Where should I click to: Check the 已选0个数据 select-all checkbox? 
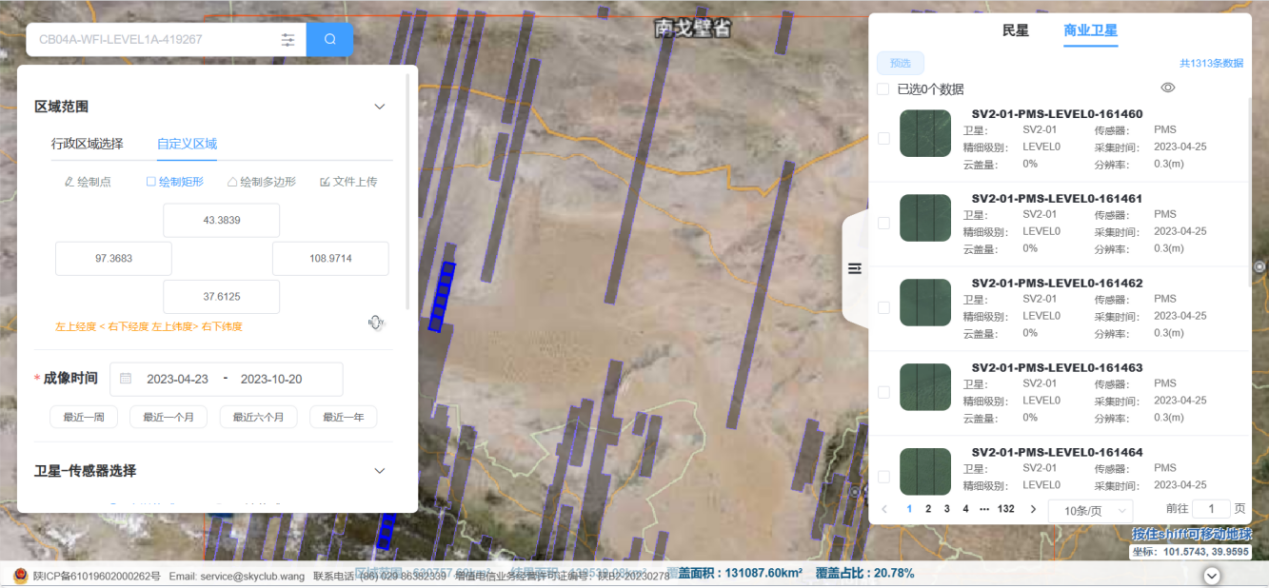click(x=883, y=89)
